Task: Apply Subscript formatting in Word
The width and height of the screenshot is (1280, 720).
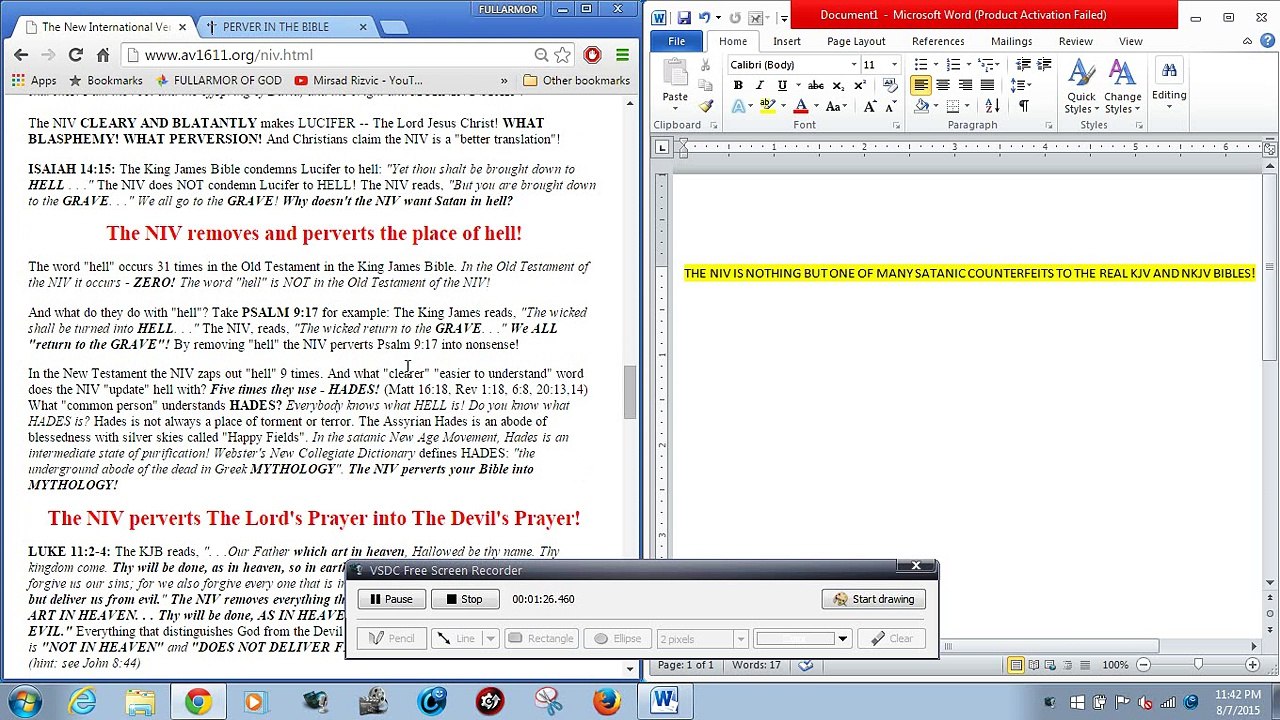Action: tap(841, 86)
